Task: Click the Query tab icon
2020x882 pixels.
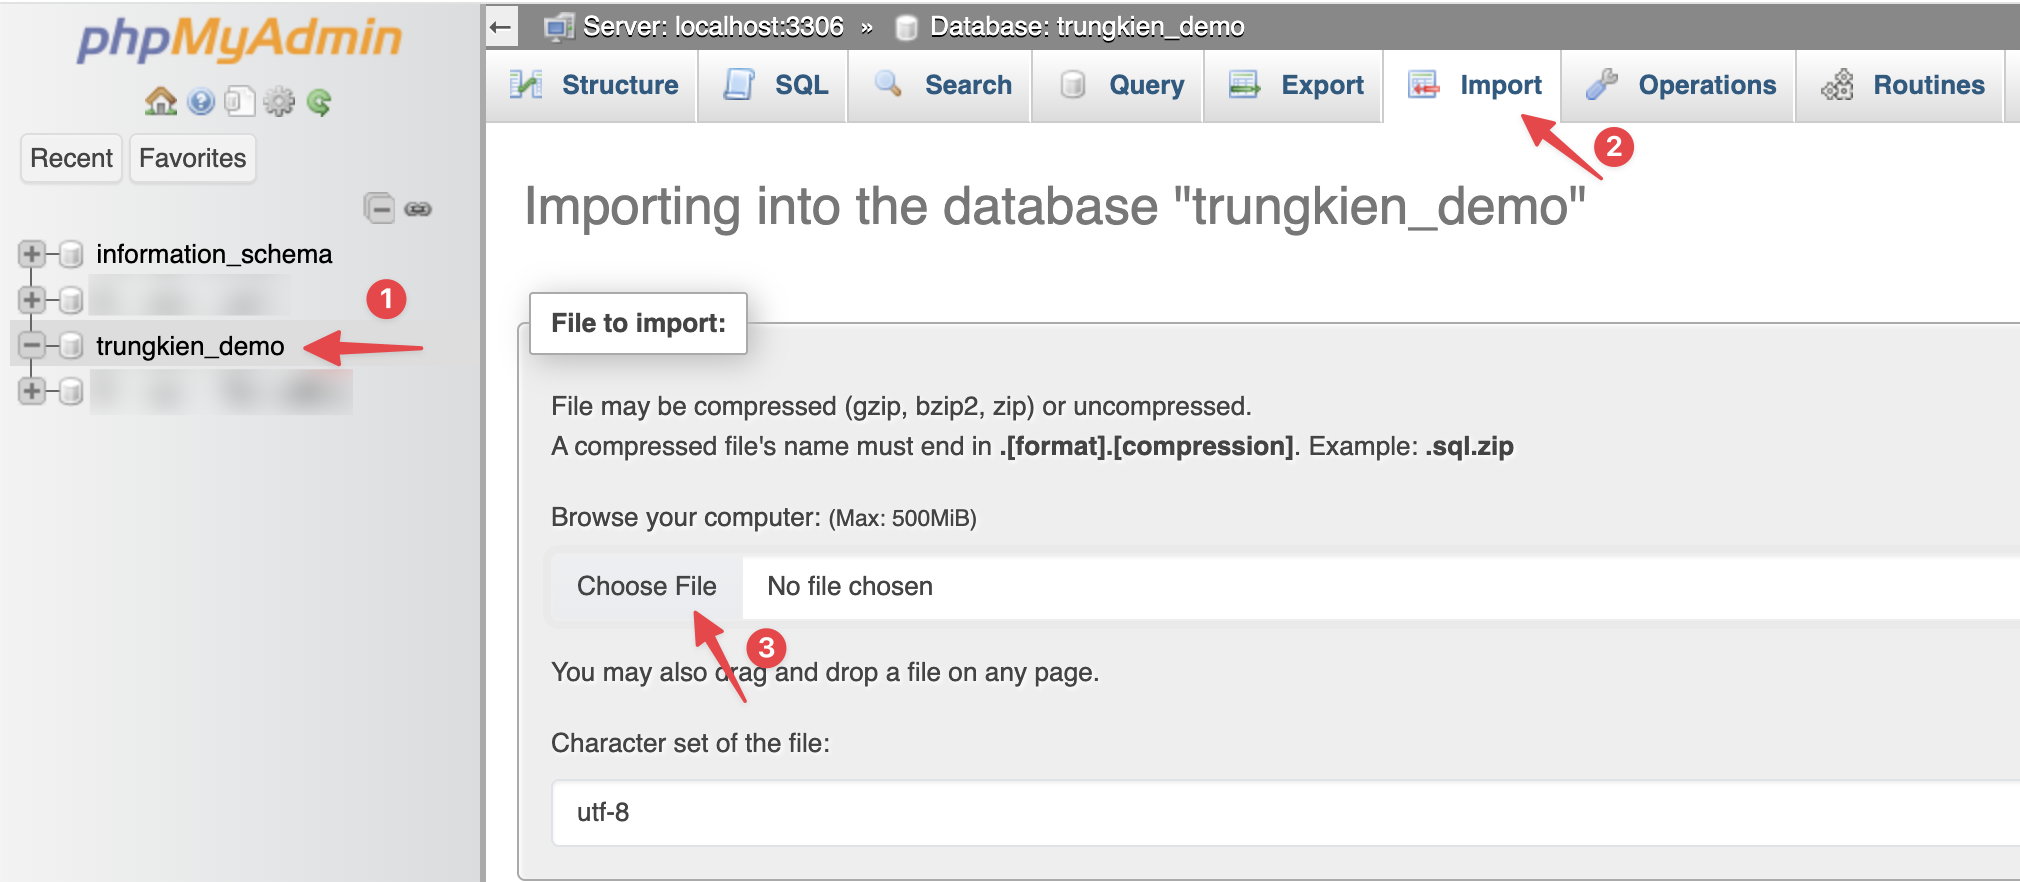Action: click(1073, 85)
